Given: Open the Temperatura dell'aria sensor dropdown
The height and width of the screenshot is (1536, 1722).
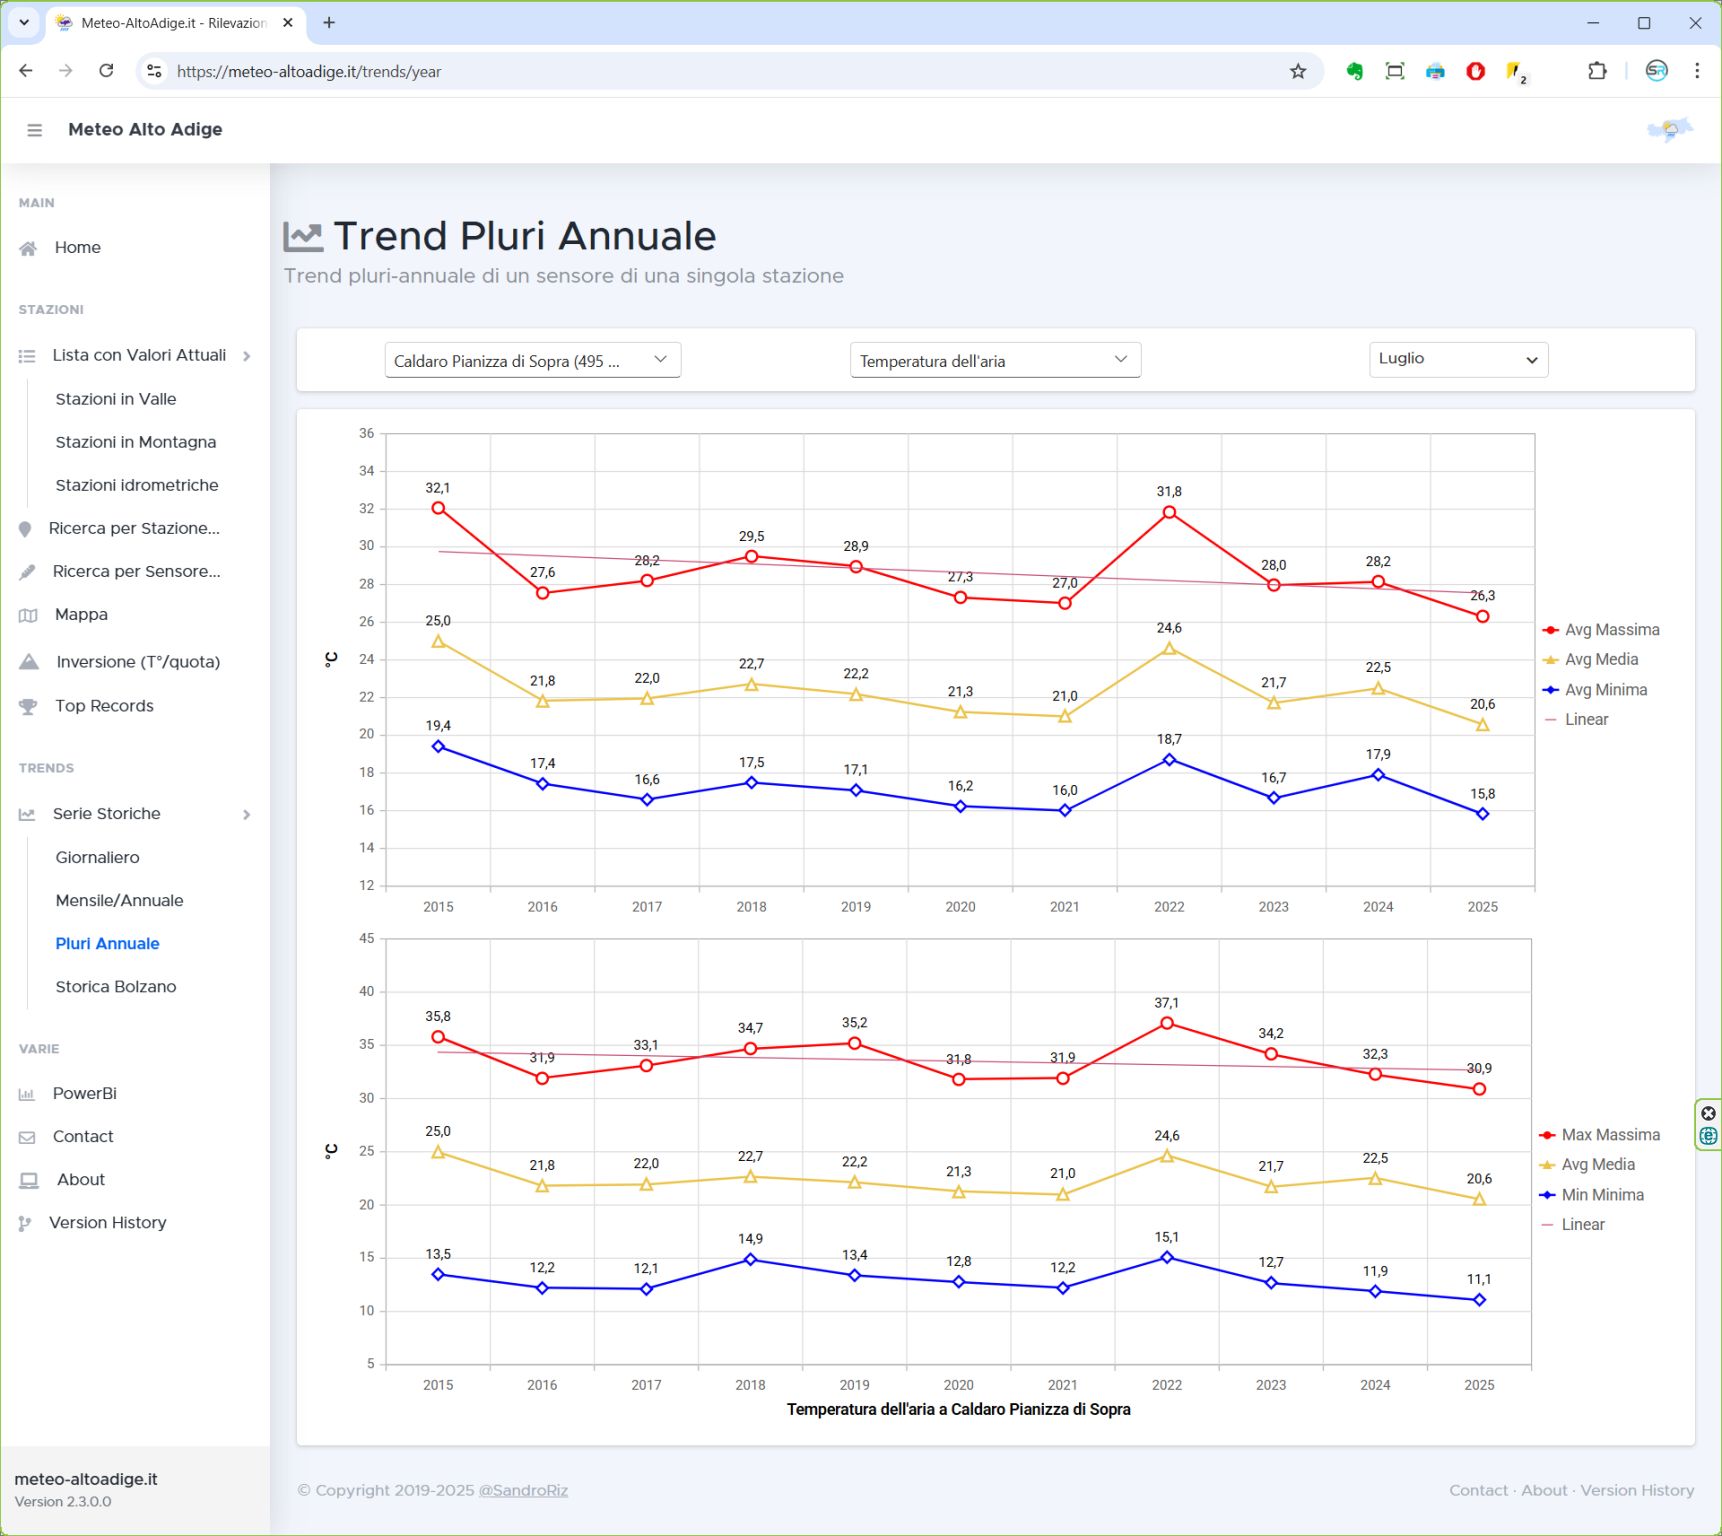Looking at the screenshot, I should (x=994, y=361).
